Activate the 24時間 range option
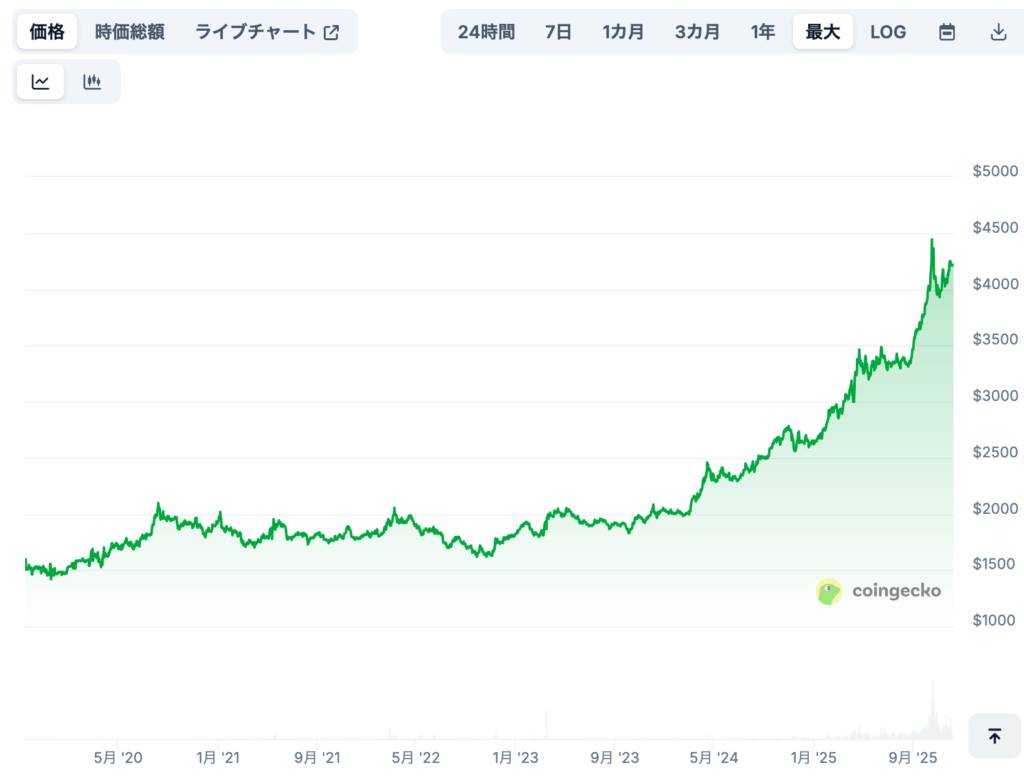 tap(486, 31)
